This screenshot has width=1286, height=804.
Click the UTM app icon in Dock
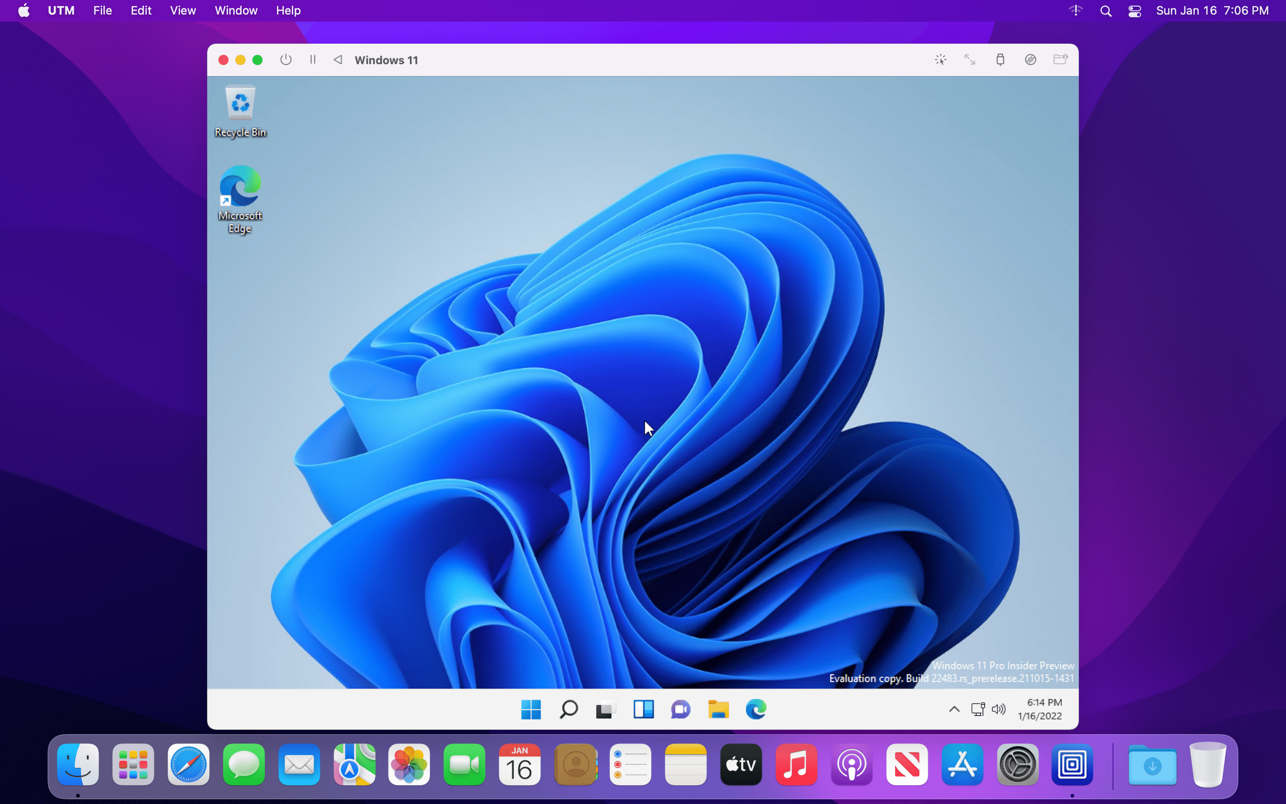pyautogui.click(x=1072, y=765)
